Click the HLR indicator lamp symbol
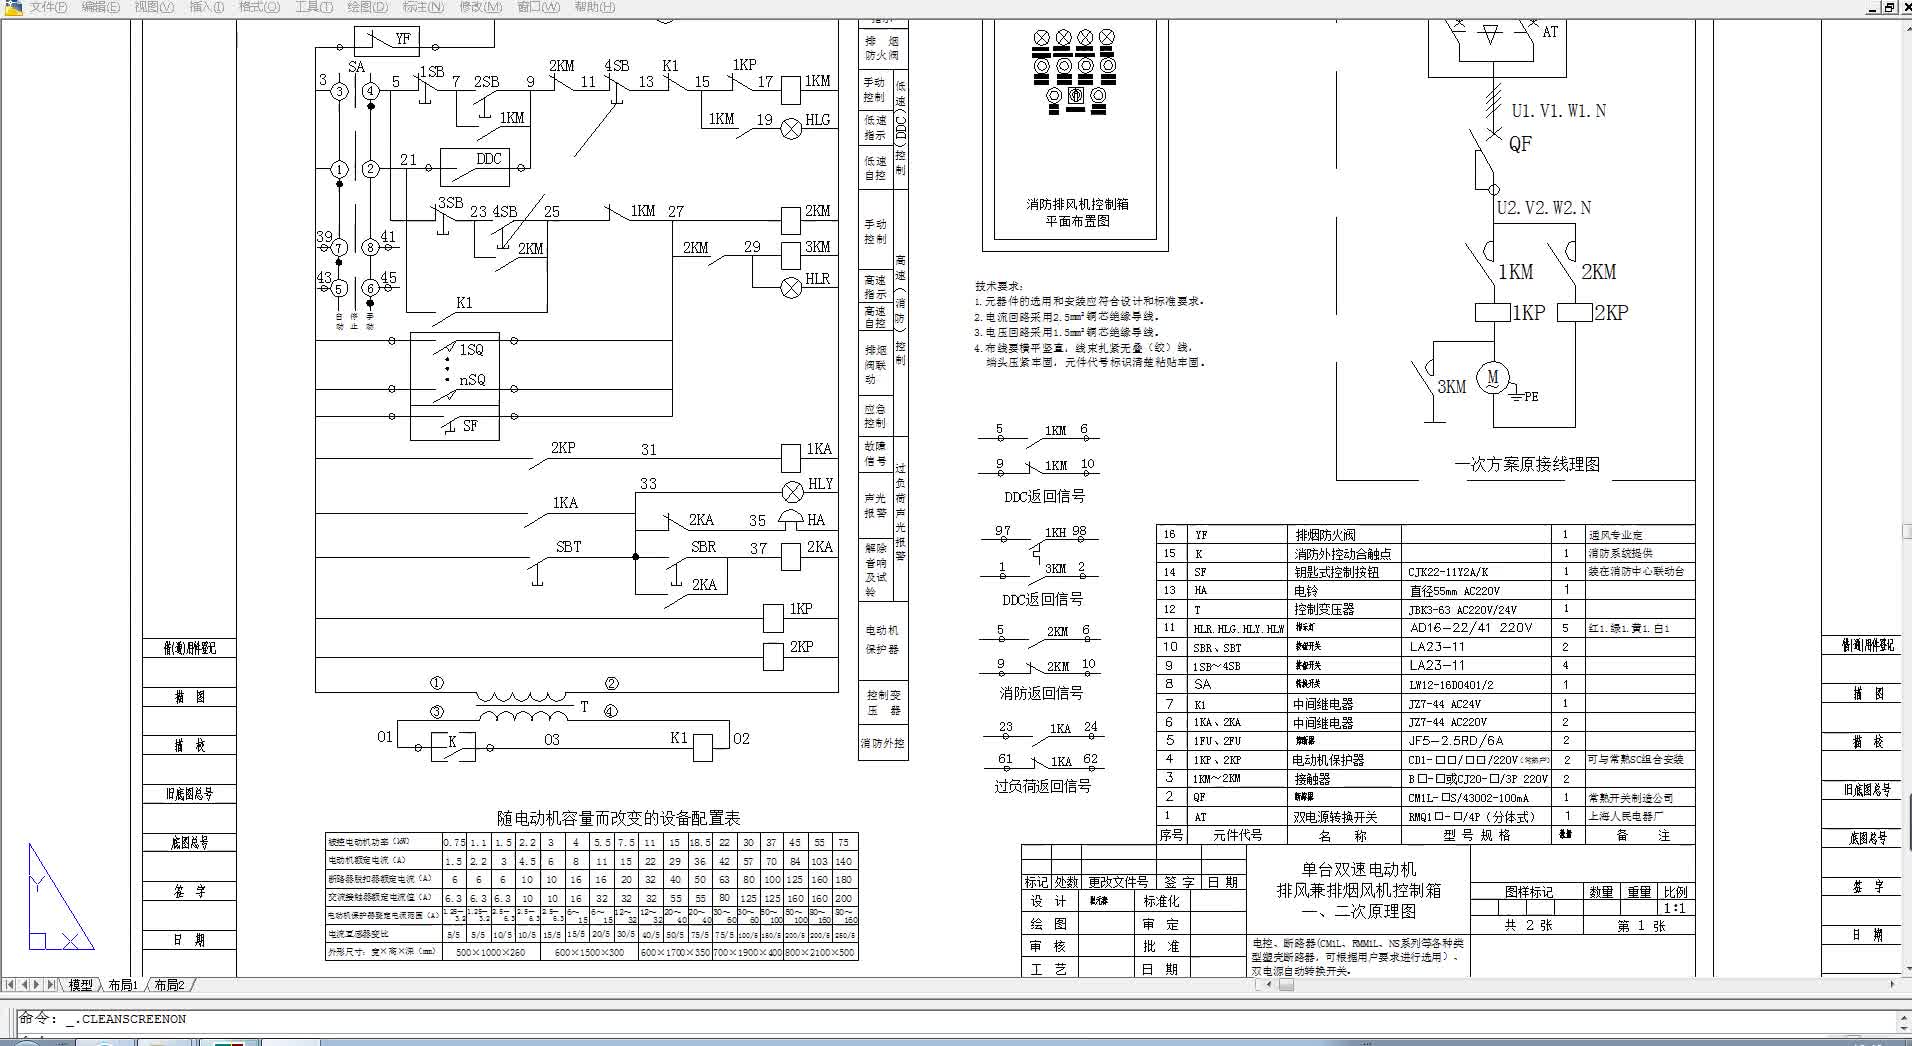The width and height of the screenshot is (1912, 1046). coord(791,288)
